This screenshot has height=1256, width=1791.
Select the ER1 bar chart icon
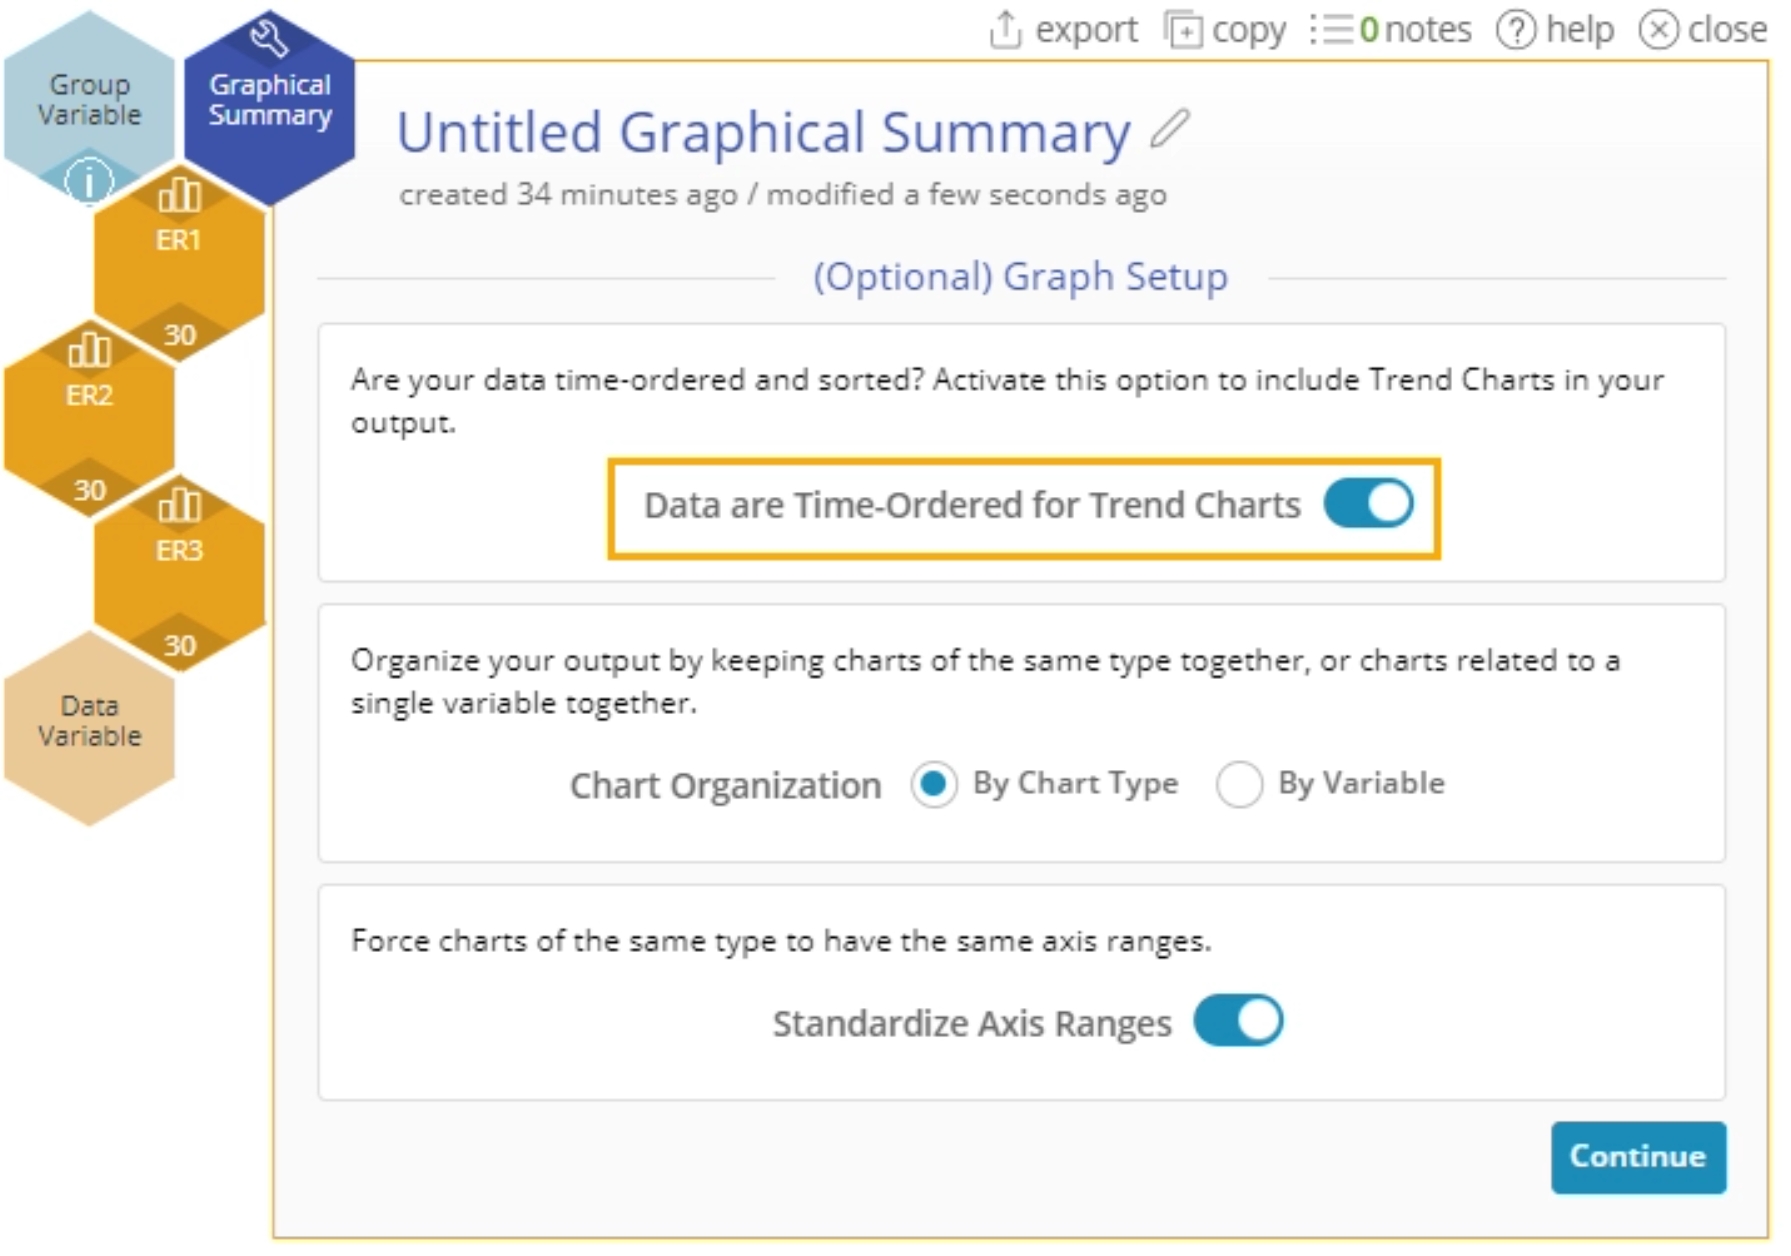click(178, 196)
